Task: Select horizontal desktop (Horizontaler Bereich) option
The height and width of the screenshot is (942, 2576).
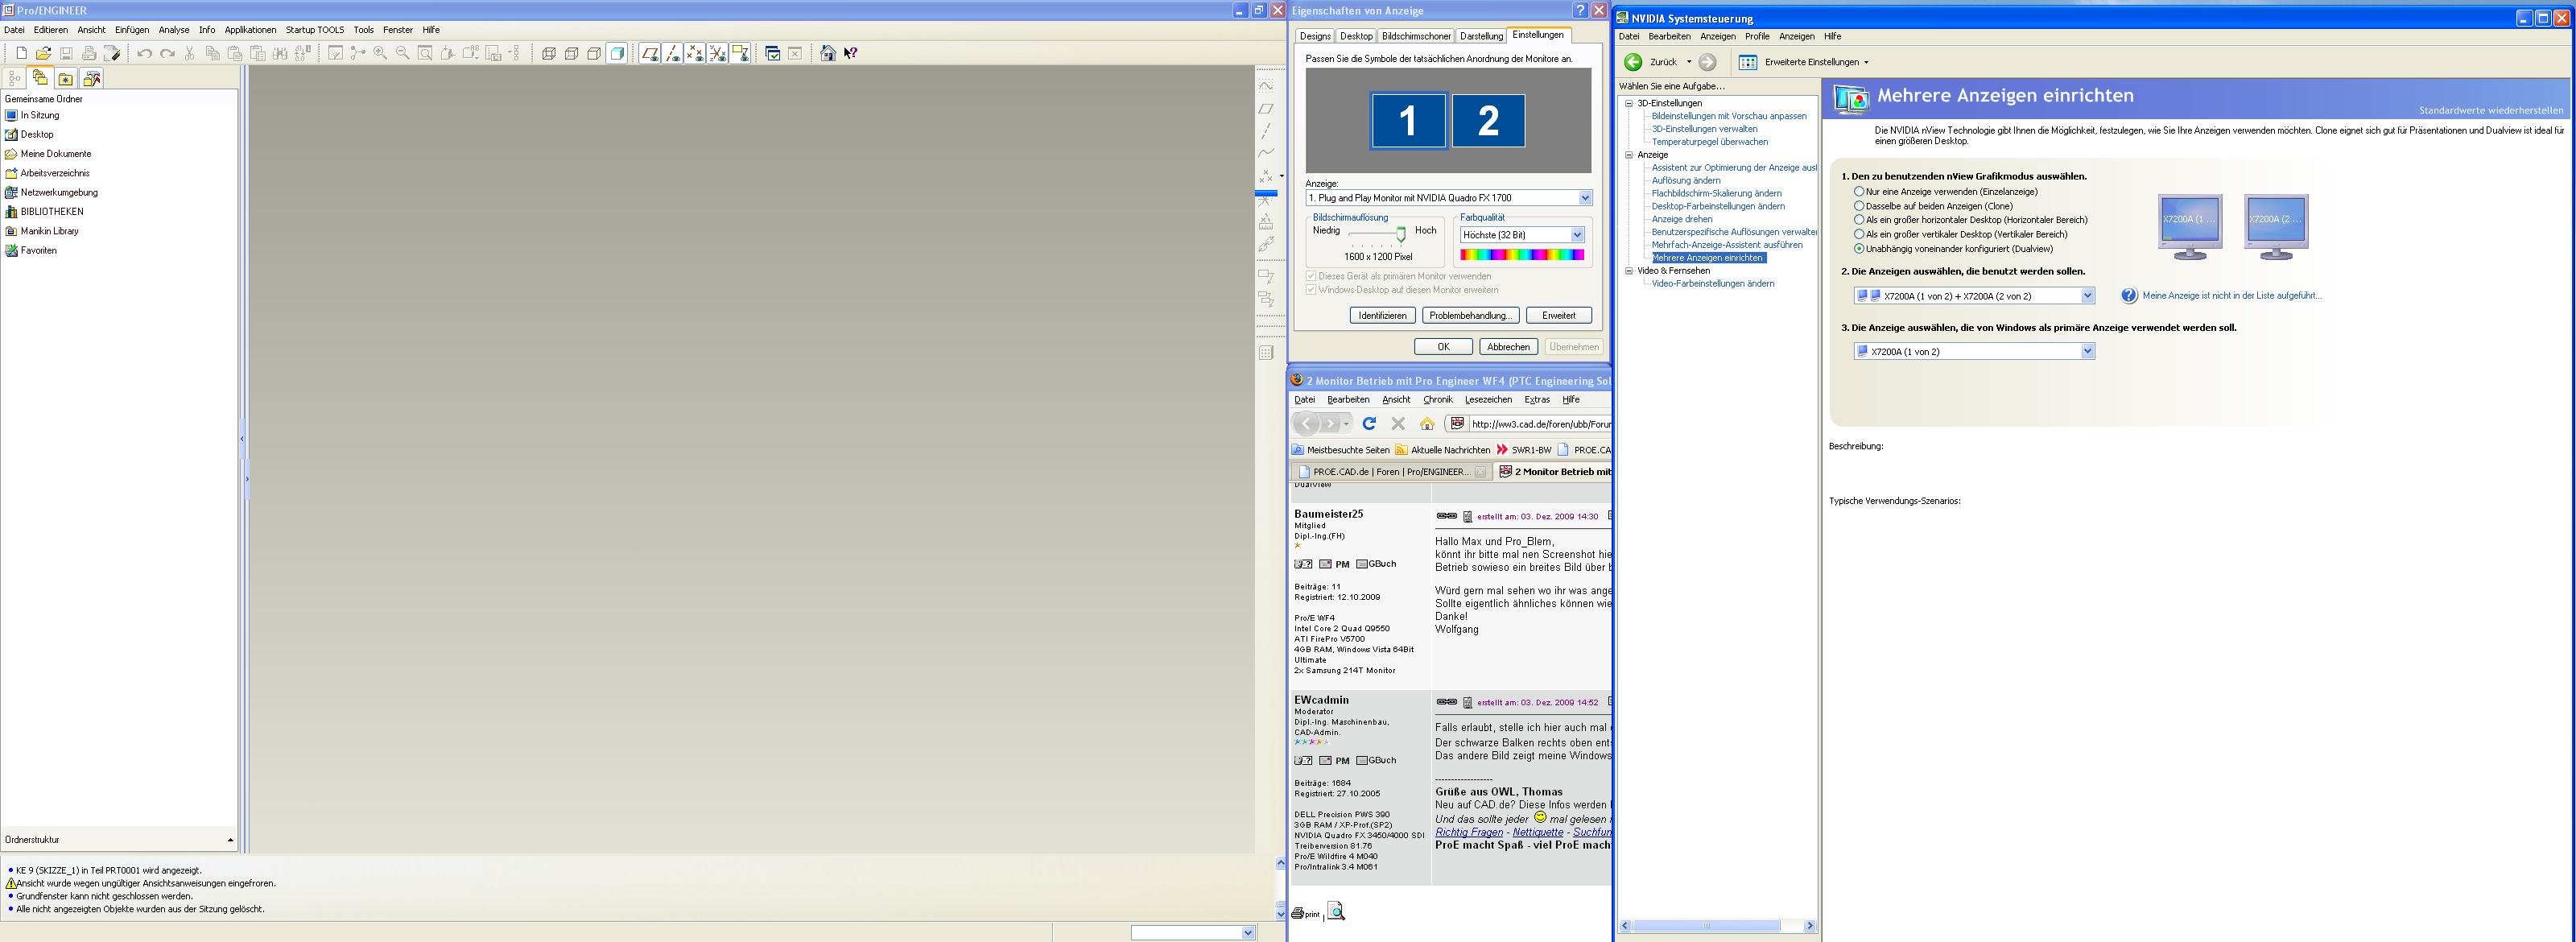Action: [1859, 219]
